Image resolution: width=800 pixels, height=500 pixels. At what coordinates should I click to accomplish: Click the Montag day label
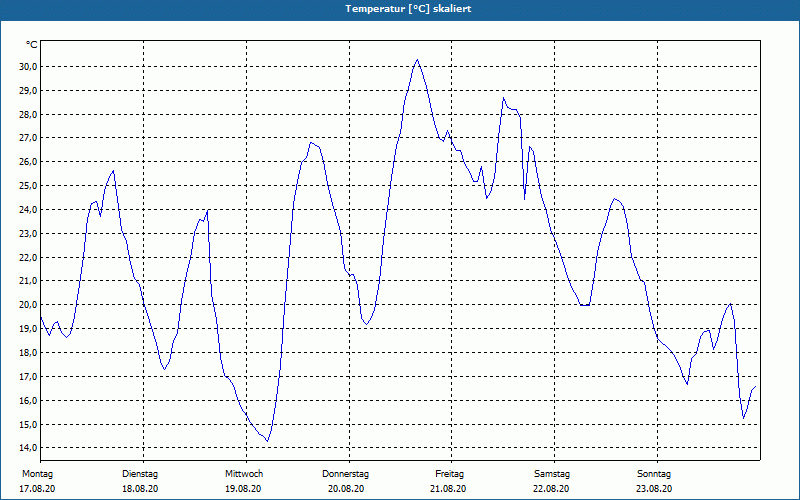click(37, 474)
